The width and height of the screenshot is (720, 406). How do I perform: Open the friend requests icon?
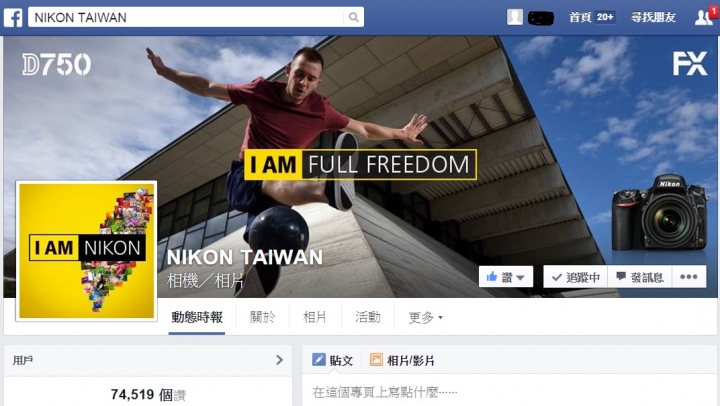pyautogui.click(x=703, y=17)
